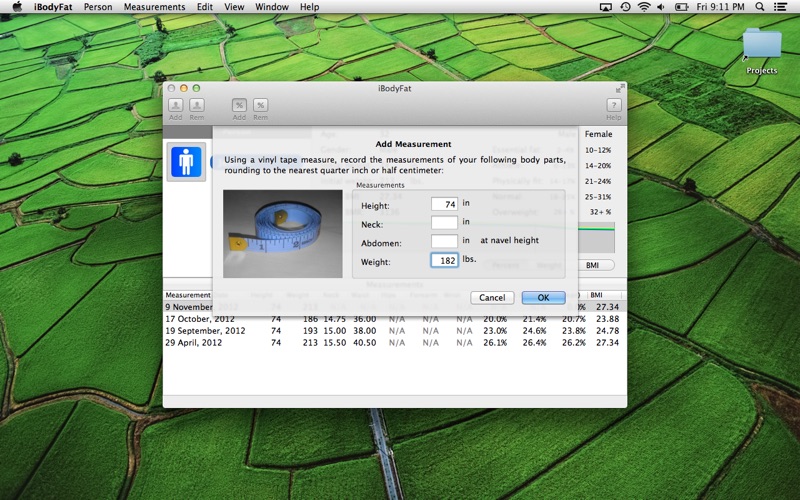Select the 19 September, 2012 row
800x500 pixels.
(x=394, y=331)
